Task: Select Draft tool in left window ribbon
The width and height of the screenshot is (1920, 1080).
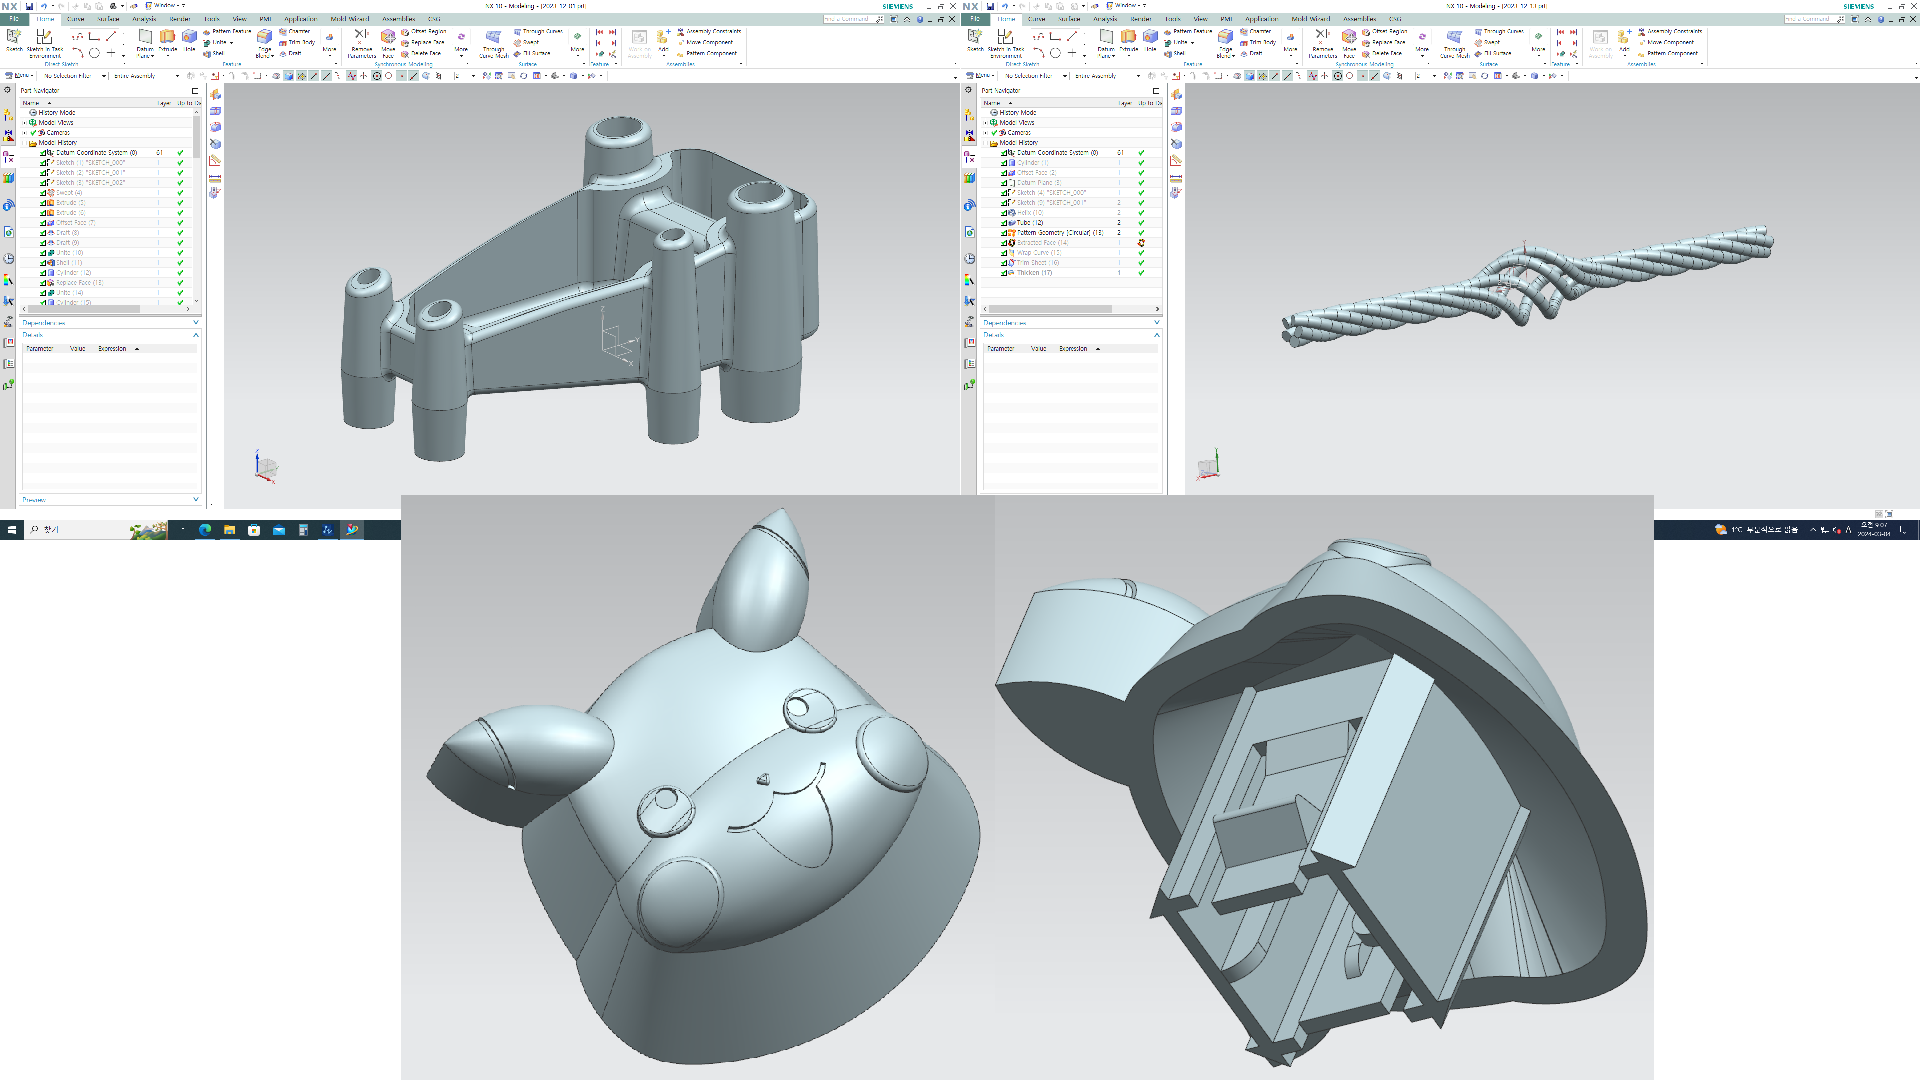Action: coord(291,53)
